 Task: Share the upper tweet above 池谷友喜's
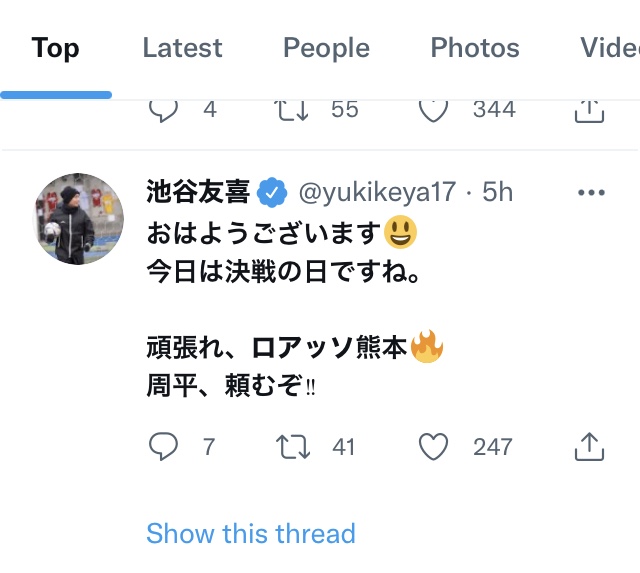coord(590,109)
